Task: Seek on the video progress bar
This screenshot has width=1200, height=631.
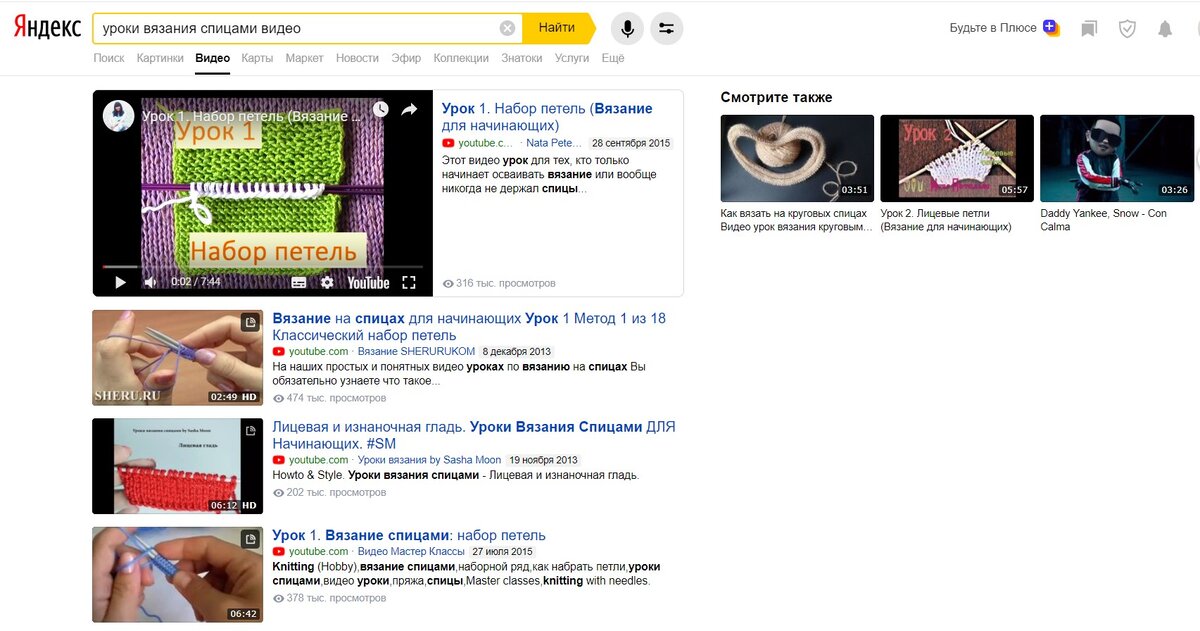Action: tap(263, 267)
